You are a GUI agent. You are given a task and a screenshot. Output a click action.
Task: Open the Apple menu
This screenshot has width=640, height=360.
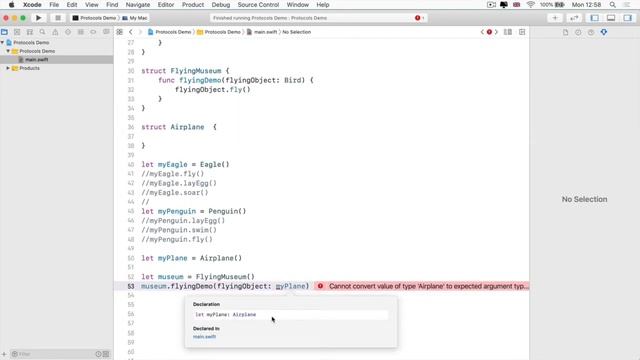click(x=11, y=5)
